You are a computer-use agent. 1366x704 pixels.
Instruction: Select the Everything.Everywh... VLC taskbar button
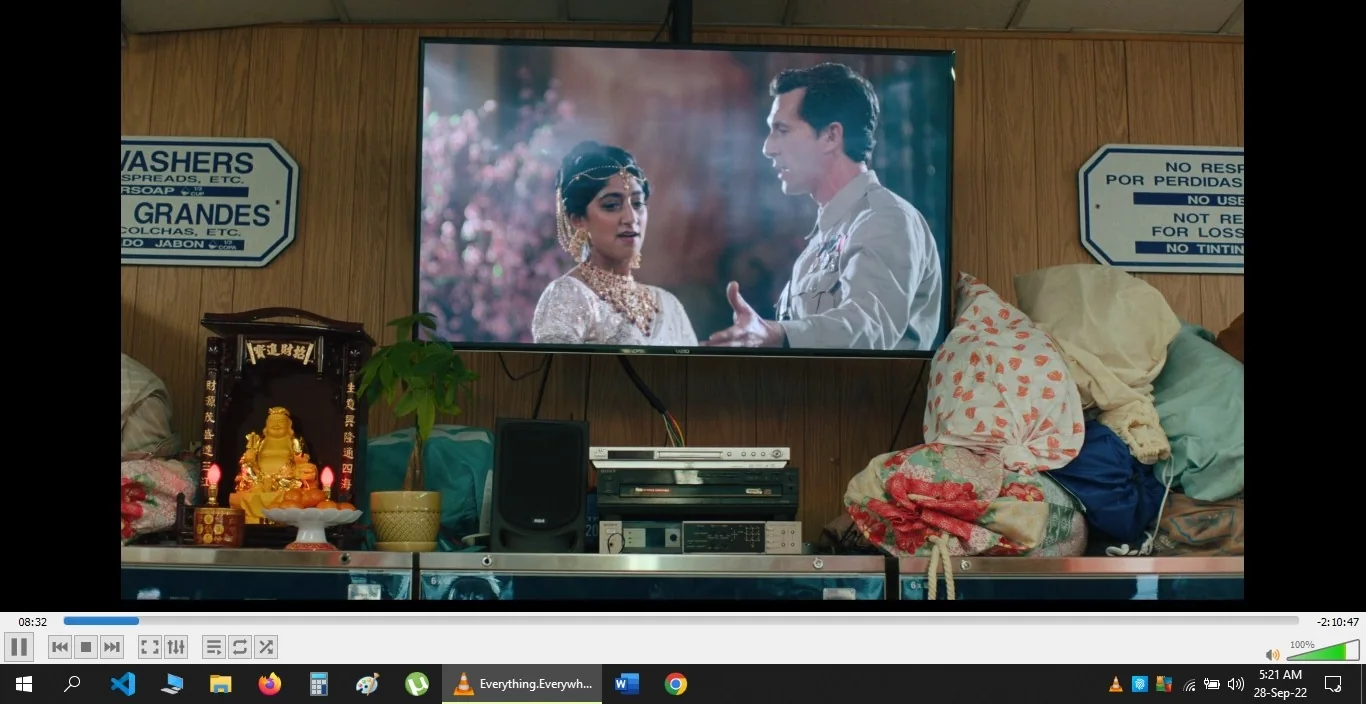[522, 684]
